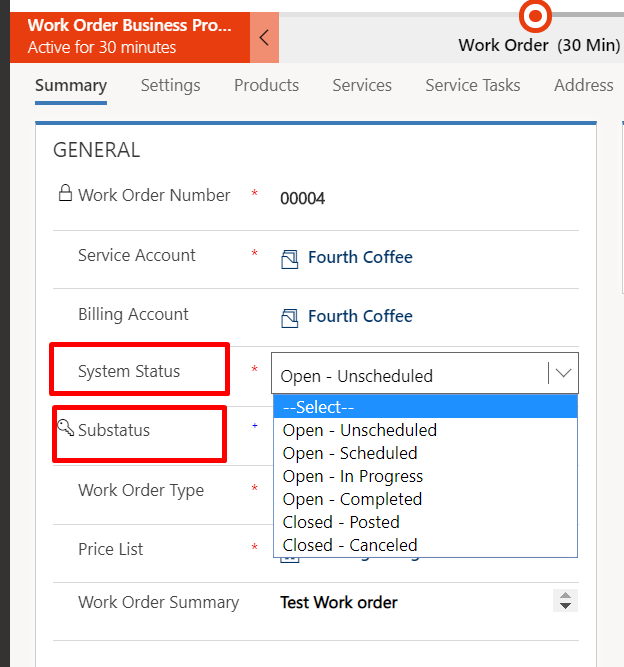Choose Closed - Posted status
Image resolution: width=624 pixels, height=667 pixels.
coord(341,522)
